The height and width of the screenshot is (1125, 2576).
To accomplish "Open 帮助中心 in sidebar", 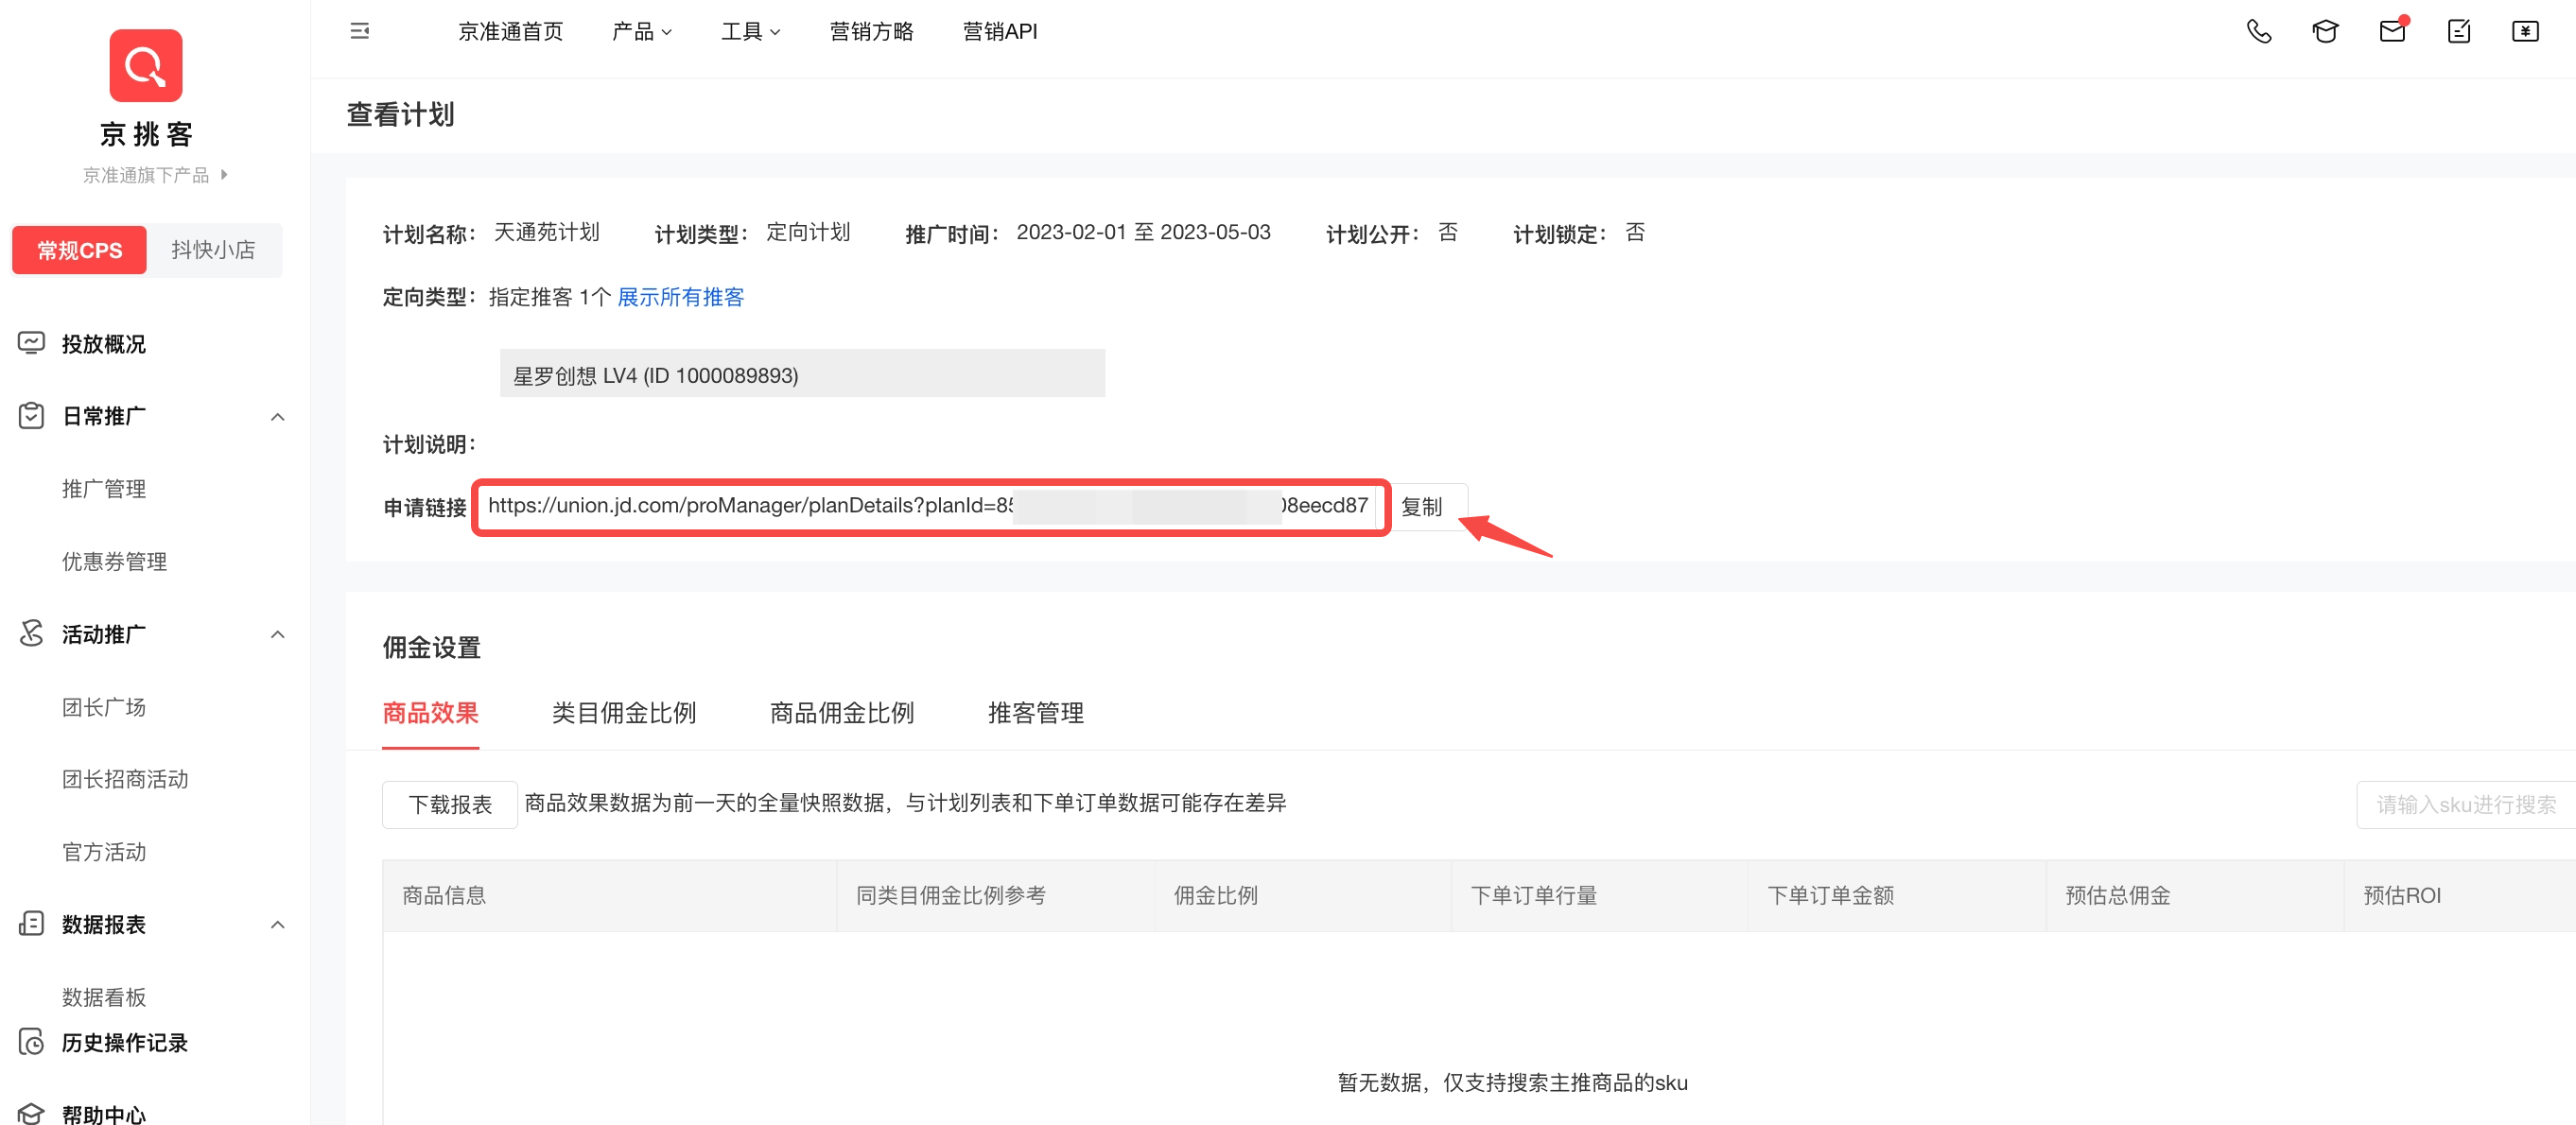I will pos(103,1114).
